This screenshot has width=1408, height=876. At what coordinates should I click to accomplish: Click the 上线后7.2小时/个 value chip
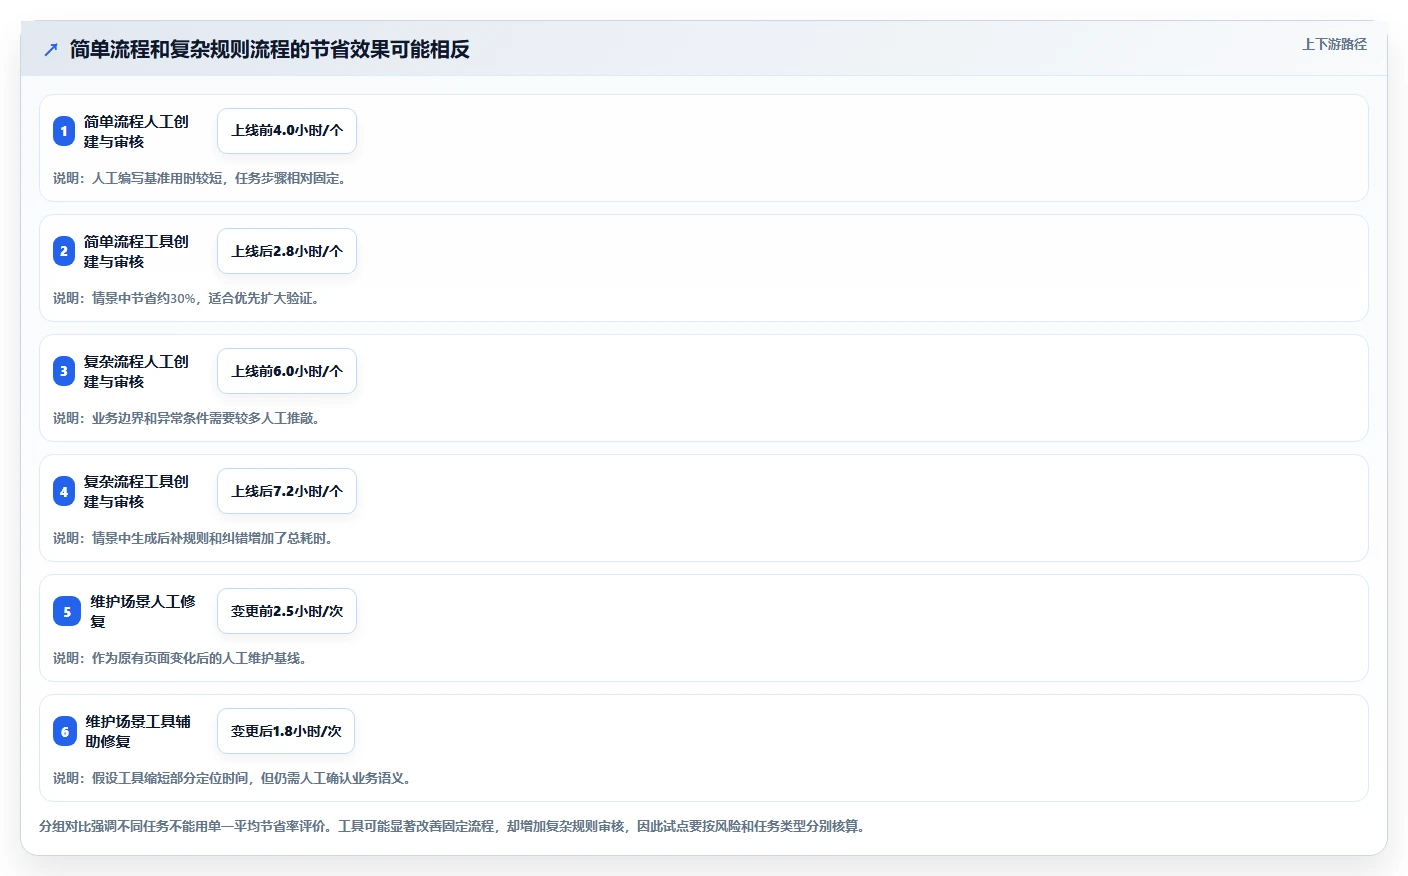pos(287,491)
